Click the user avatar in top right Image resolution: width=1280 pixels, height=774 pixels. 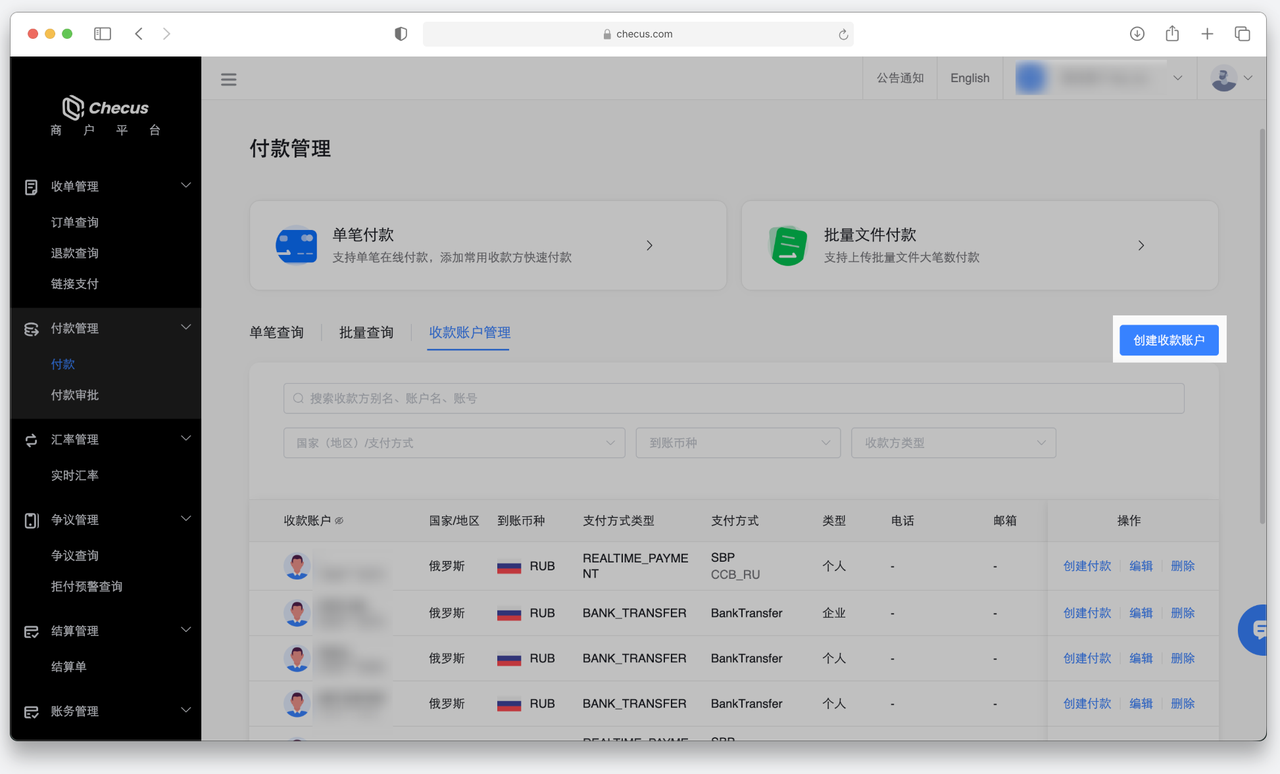coord(1224,78)
